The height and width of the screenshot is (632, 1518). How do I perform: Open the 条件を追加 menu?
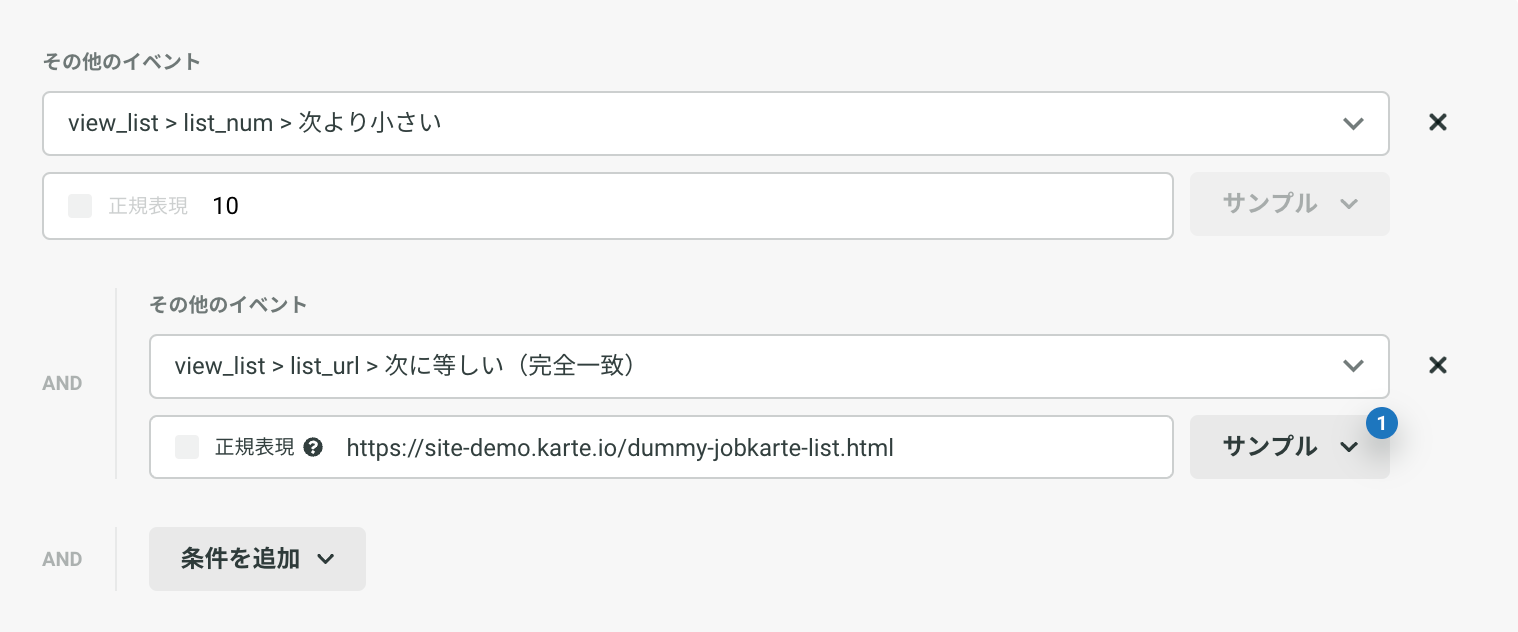pos(257,559)
